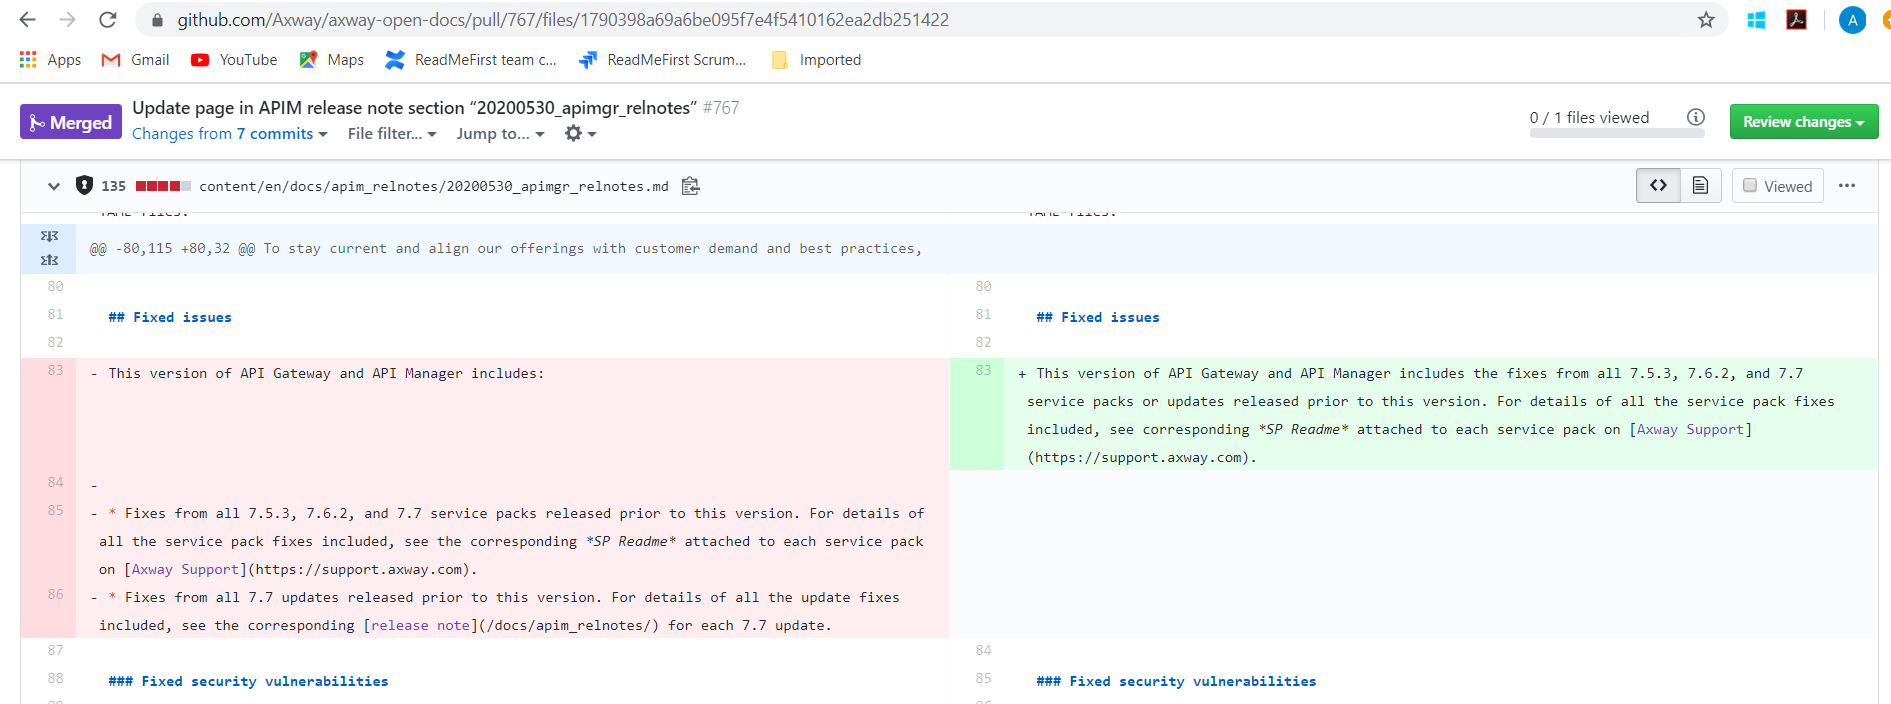Image resolution: width=1891 pixels, height=704 pixels.
Task: Open the diff settings gear menu
Action: (580, 133)
